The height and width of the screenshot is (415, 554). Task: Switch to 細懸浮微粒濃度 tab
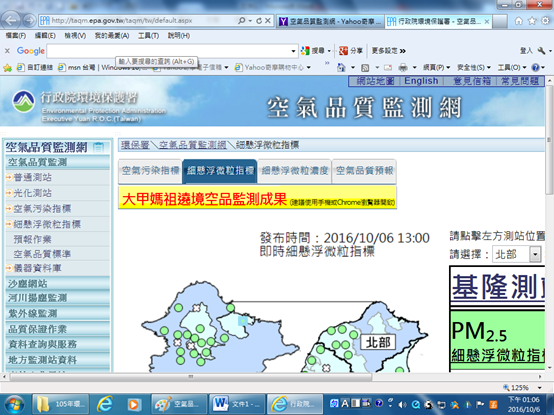click(295, 171)
